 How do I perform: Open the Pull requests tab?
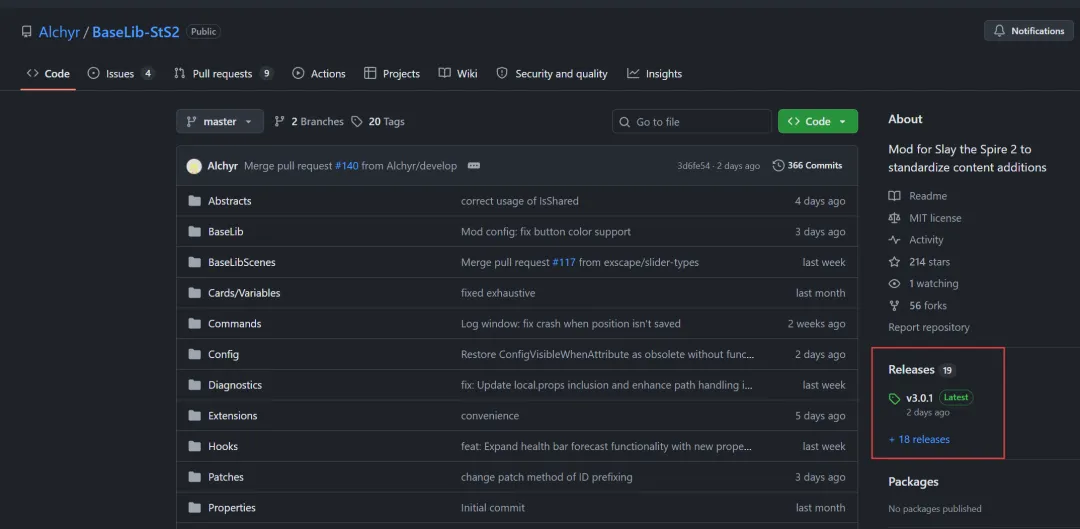point(223,74)
